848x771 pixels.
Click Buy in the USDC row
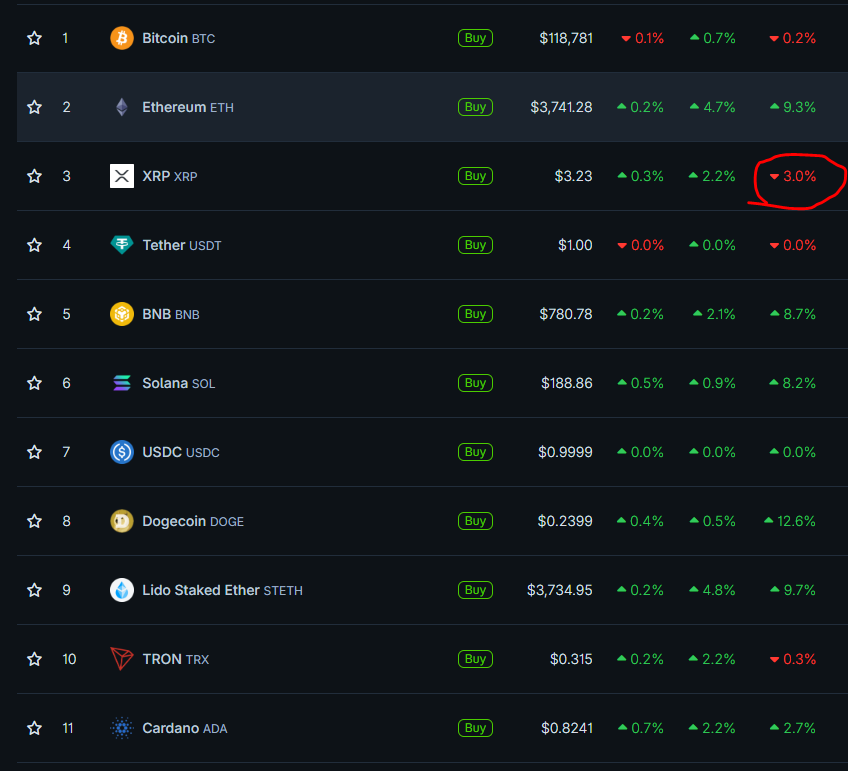tap(475, 452)
